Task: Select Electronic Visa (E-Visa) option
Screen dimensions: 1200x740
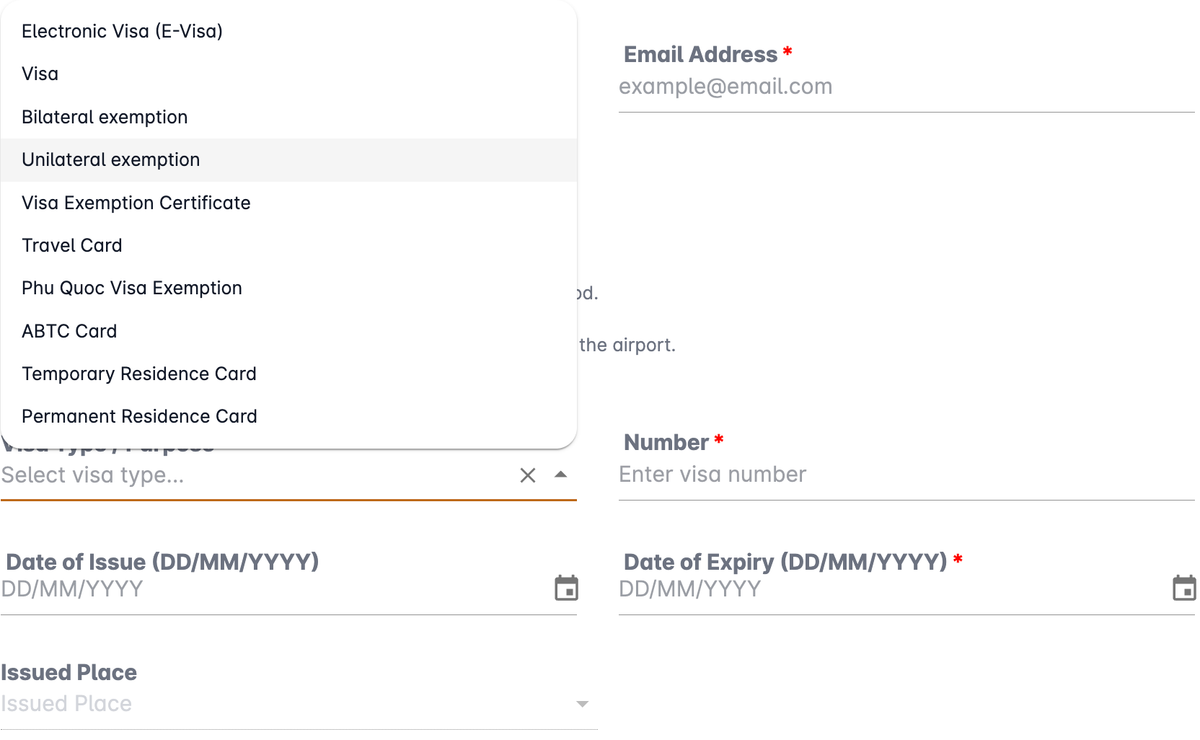Action: [x=289, y=31]
